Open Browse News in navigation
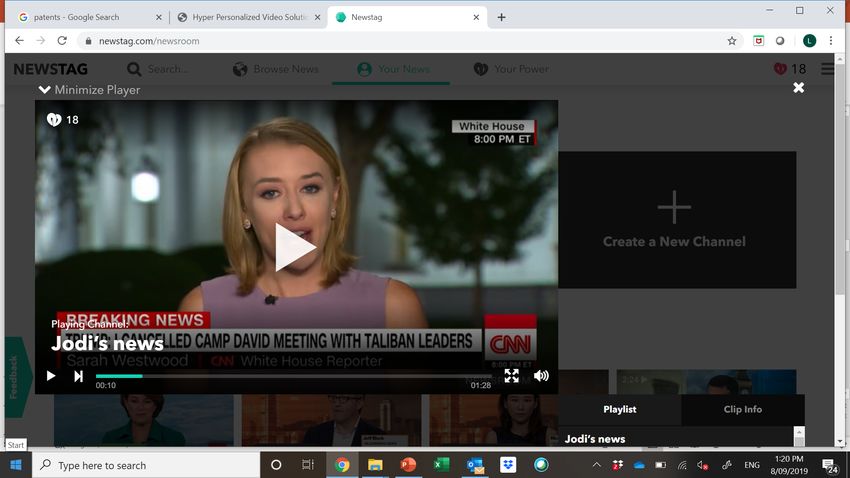850x478 pixels. point(276,69)
